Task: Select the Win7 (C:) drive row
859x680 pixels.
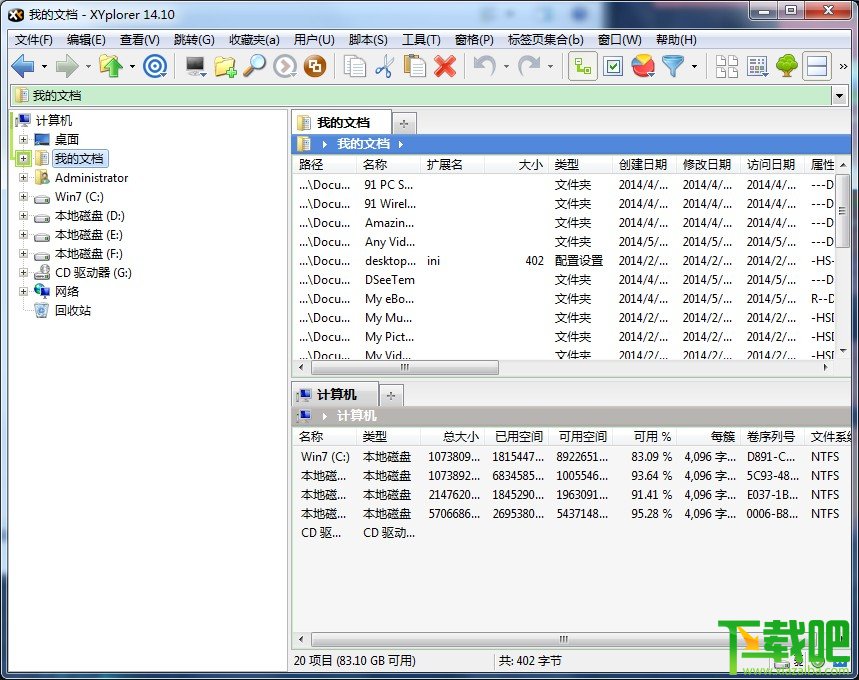Action: coord(570,456)
